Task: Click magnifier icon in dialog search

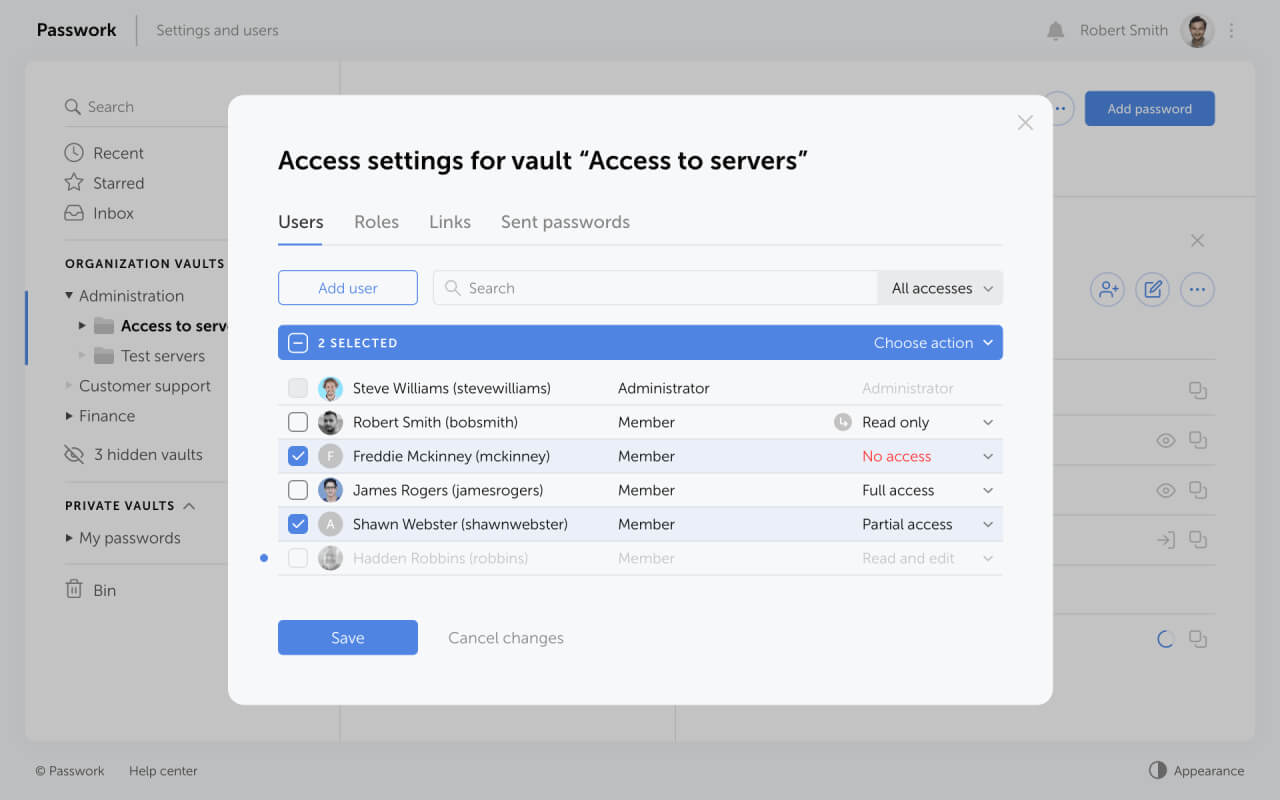Action: (452, 288)
